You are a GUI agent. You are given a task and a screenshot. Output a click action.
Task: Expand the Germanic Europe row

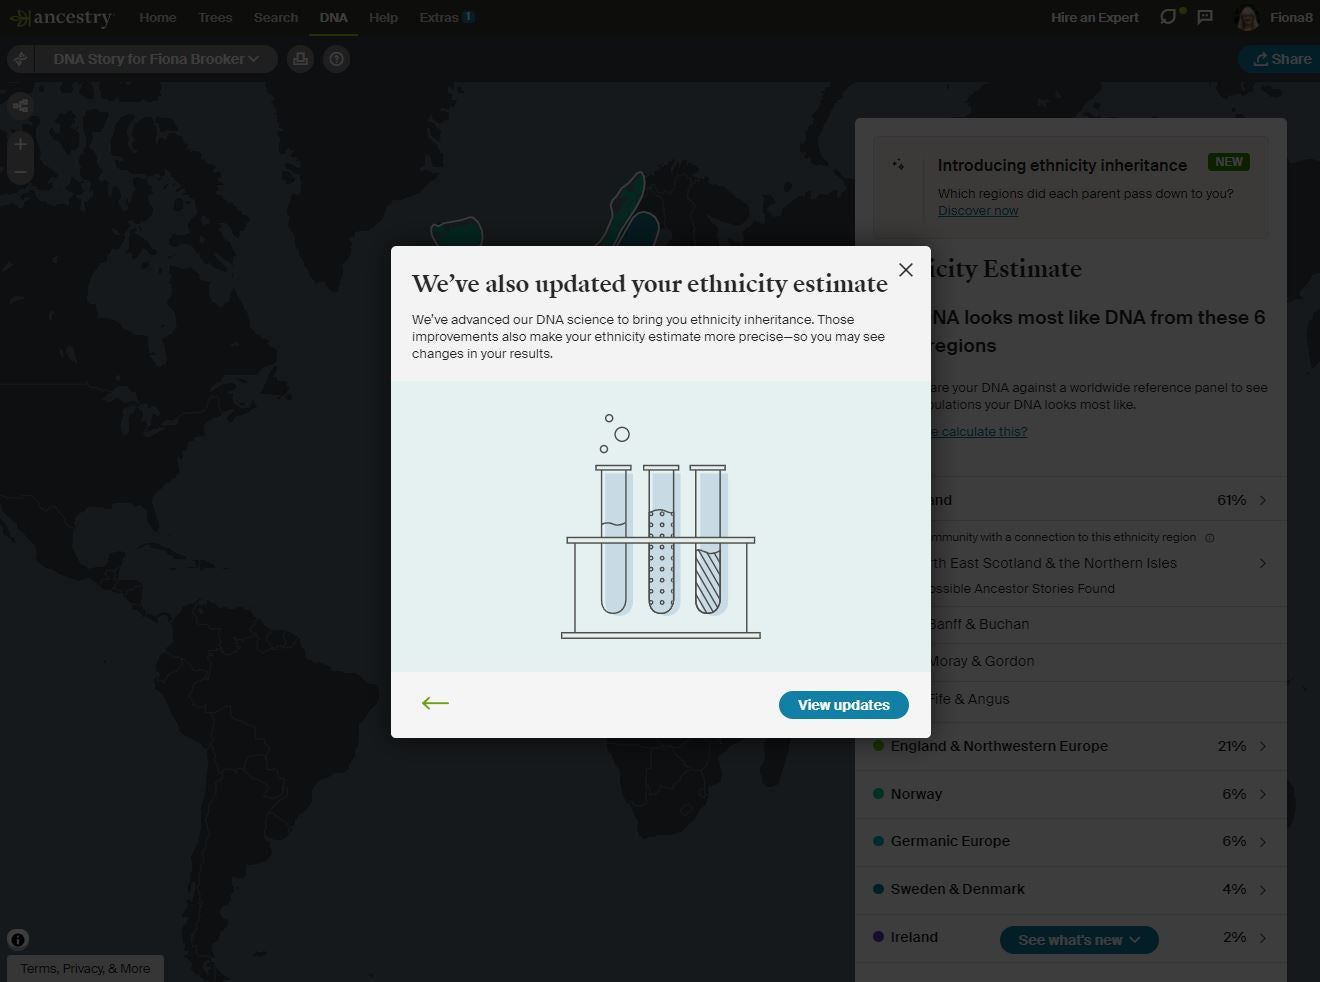1071,841
